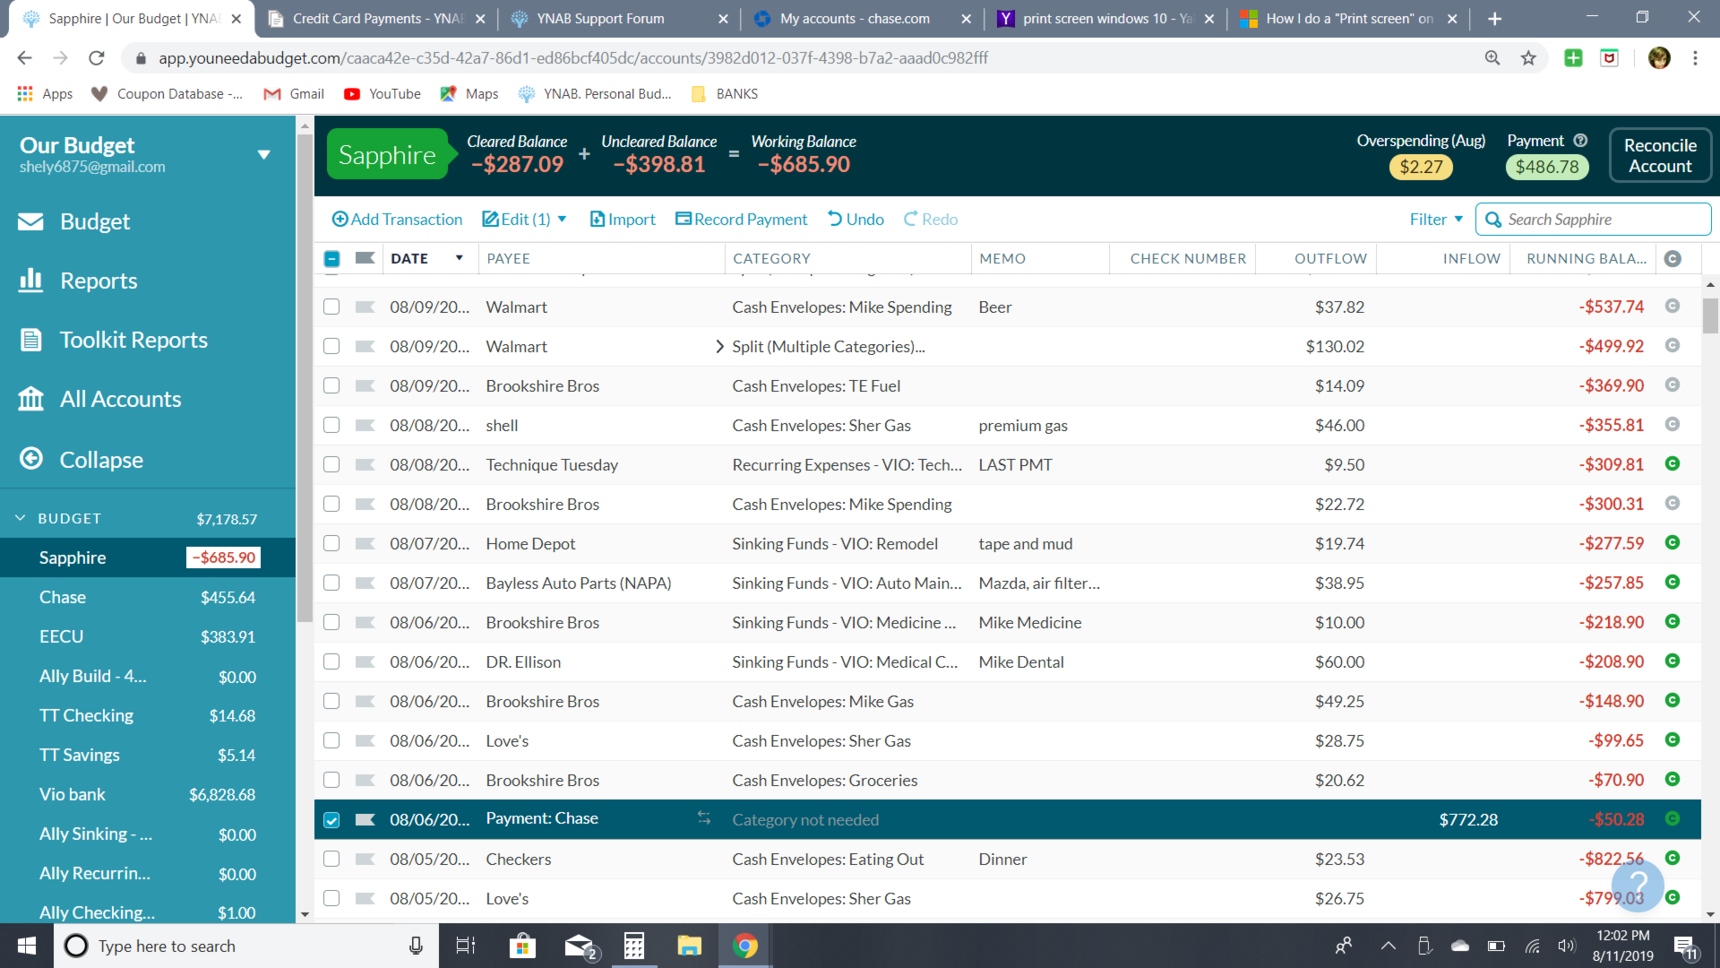Open the BANKS bookmarks folder
This screenshot has width=1720, height=968.
coord(724,94)
